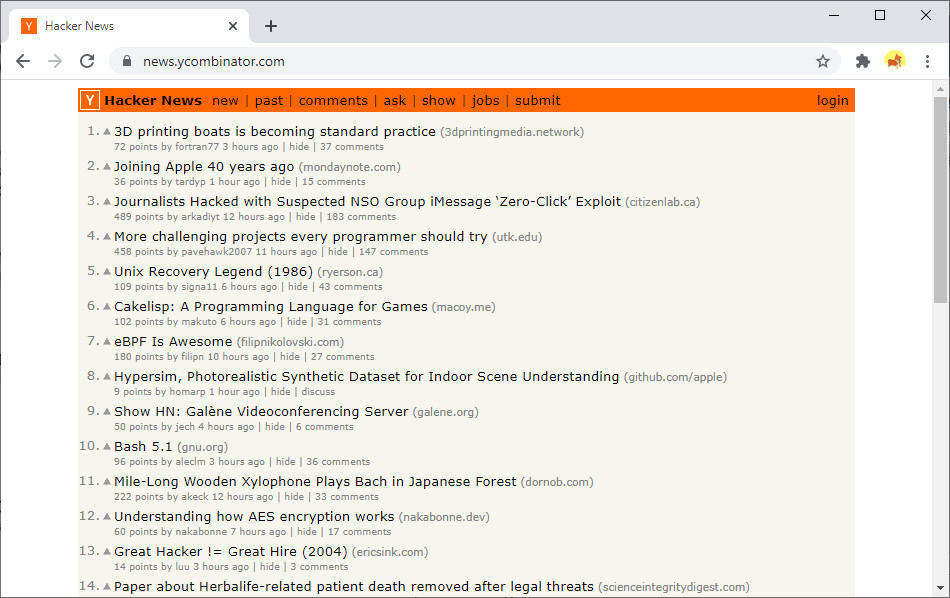Upvote the Journalists Hacked NSO Group story
The width and height of the screenshot is (950, 598).
(107, 202)
